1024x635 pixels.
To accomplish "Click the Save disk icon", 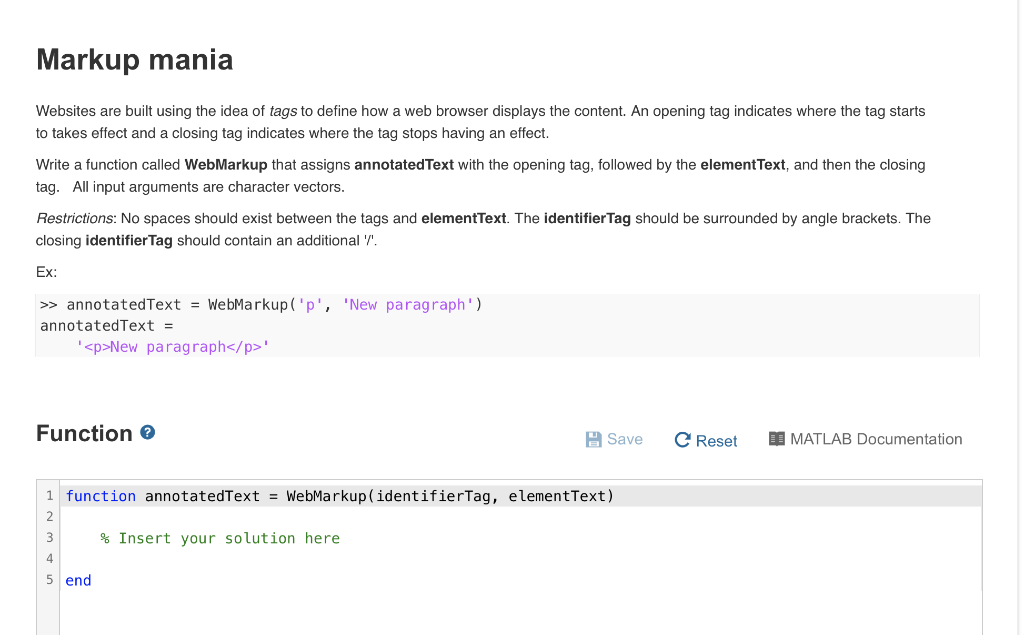I will (592, 438).
